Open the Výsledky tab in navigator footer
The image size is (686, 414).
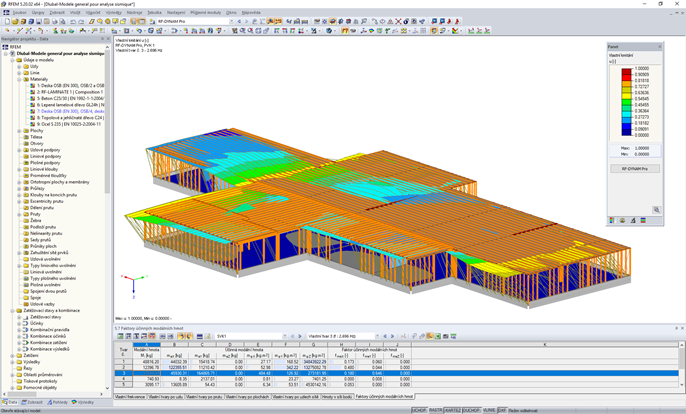tap(83, 402)
